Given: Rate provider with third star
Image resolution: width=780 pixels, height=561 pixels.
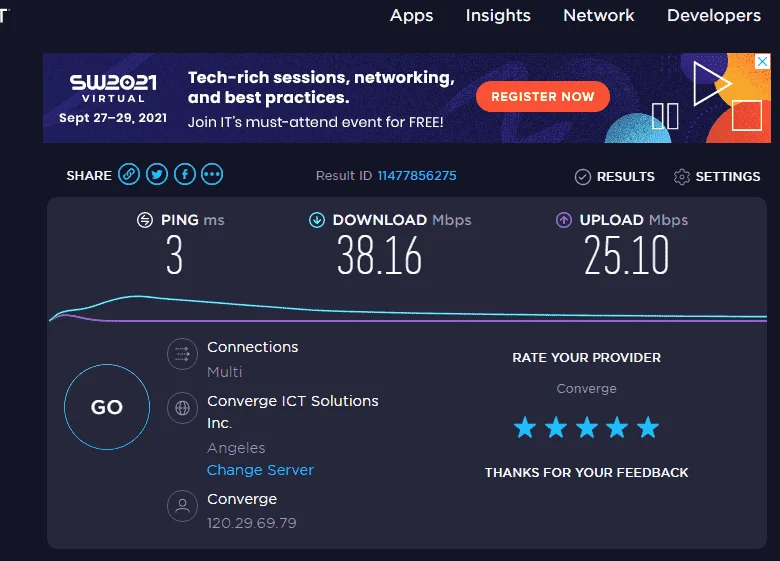Looking at the screenshot, I should pos(587,428).
